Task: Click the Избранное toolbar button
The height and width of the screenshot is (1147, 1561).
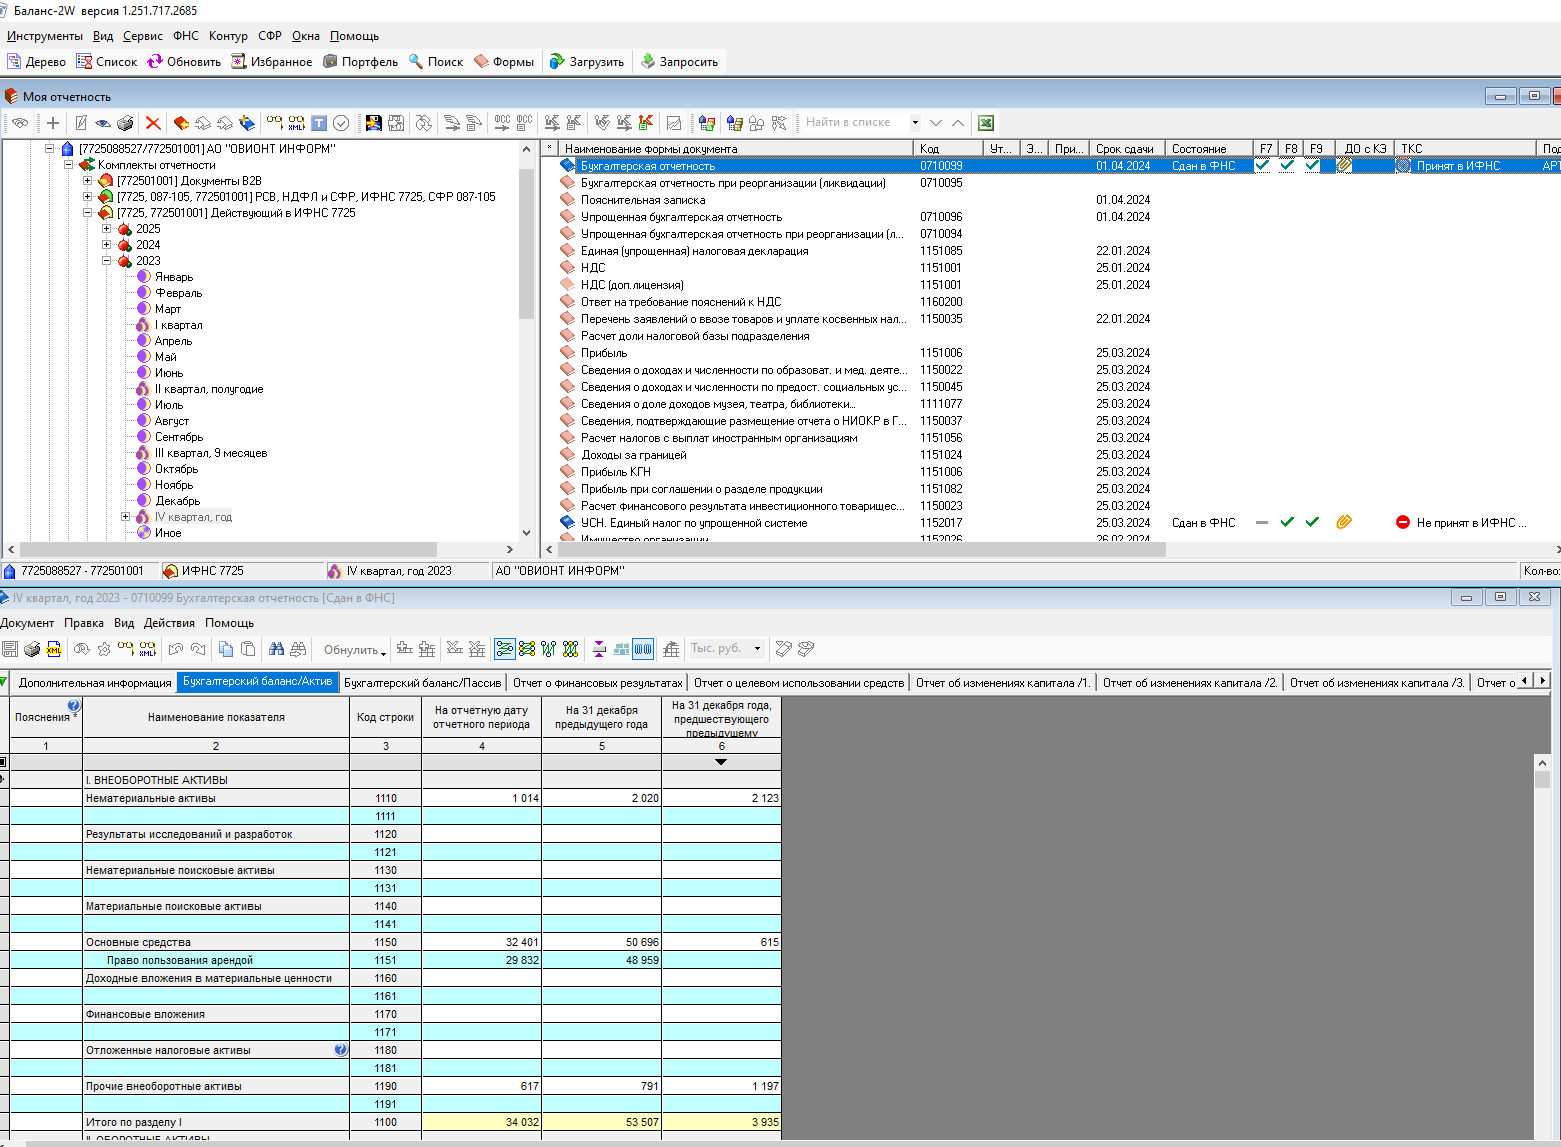Action: (x=271, y=62)
